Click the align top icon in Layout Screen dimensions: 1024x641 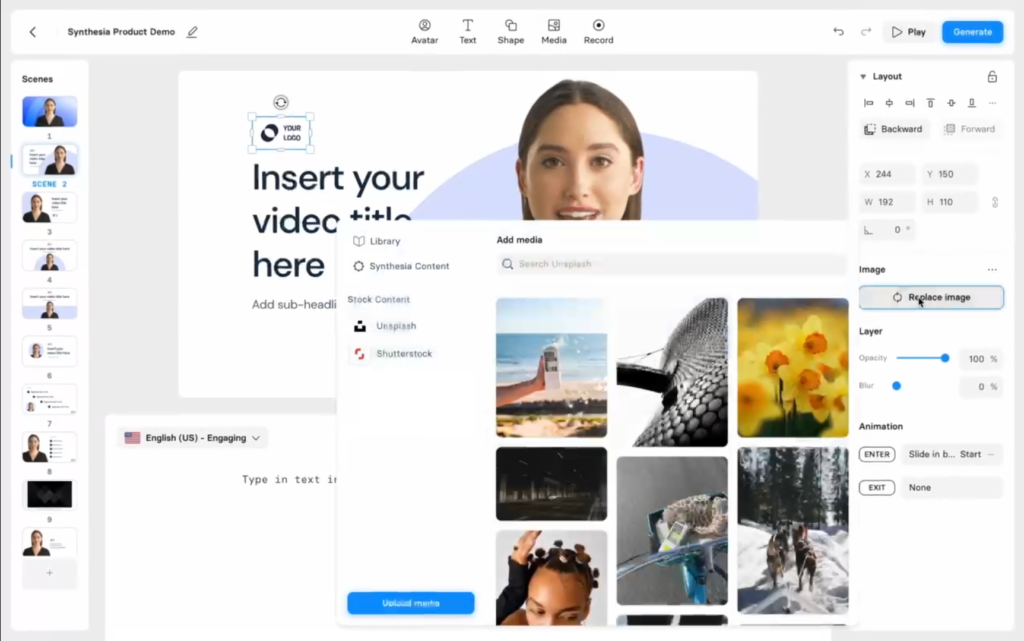931,103
